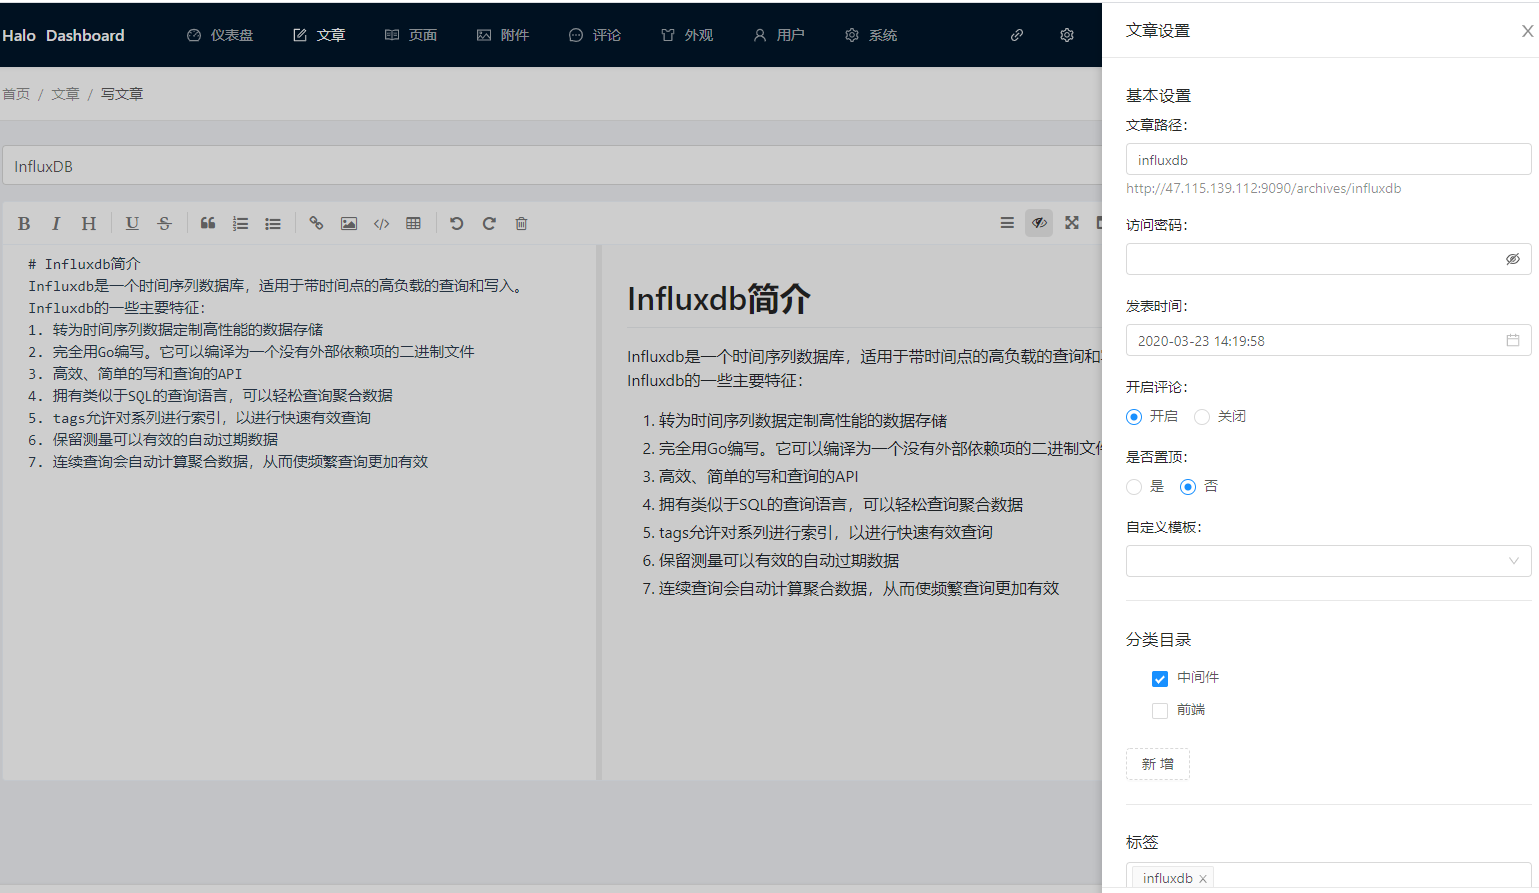Go to 首页 breadcrumb
Image resolution: width=1539 pixels, height=893 pixels.
pos(16,94)
